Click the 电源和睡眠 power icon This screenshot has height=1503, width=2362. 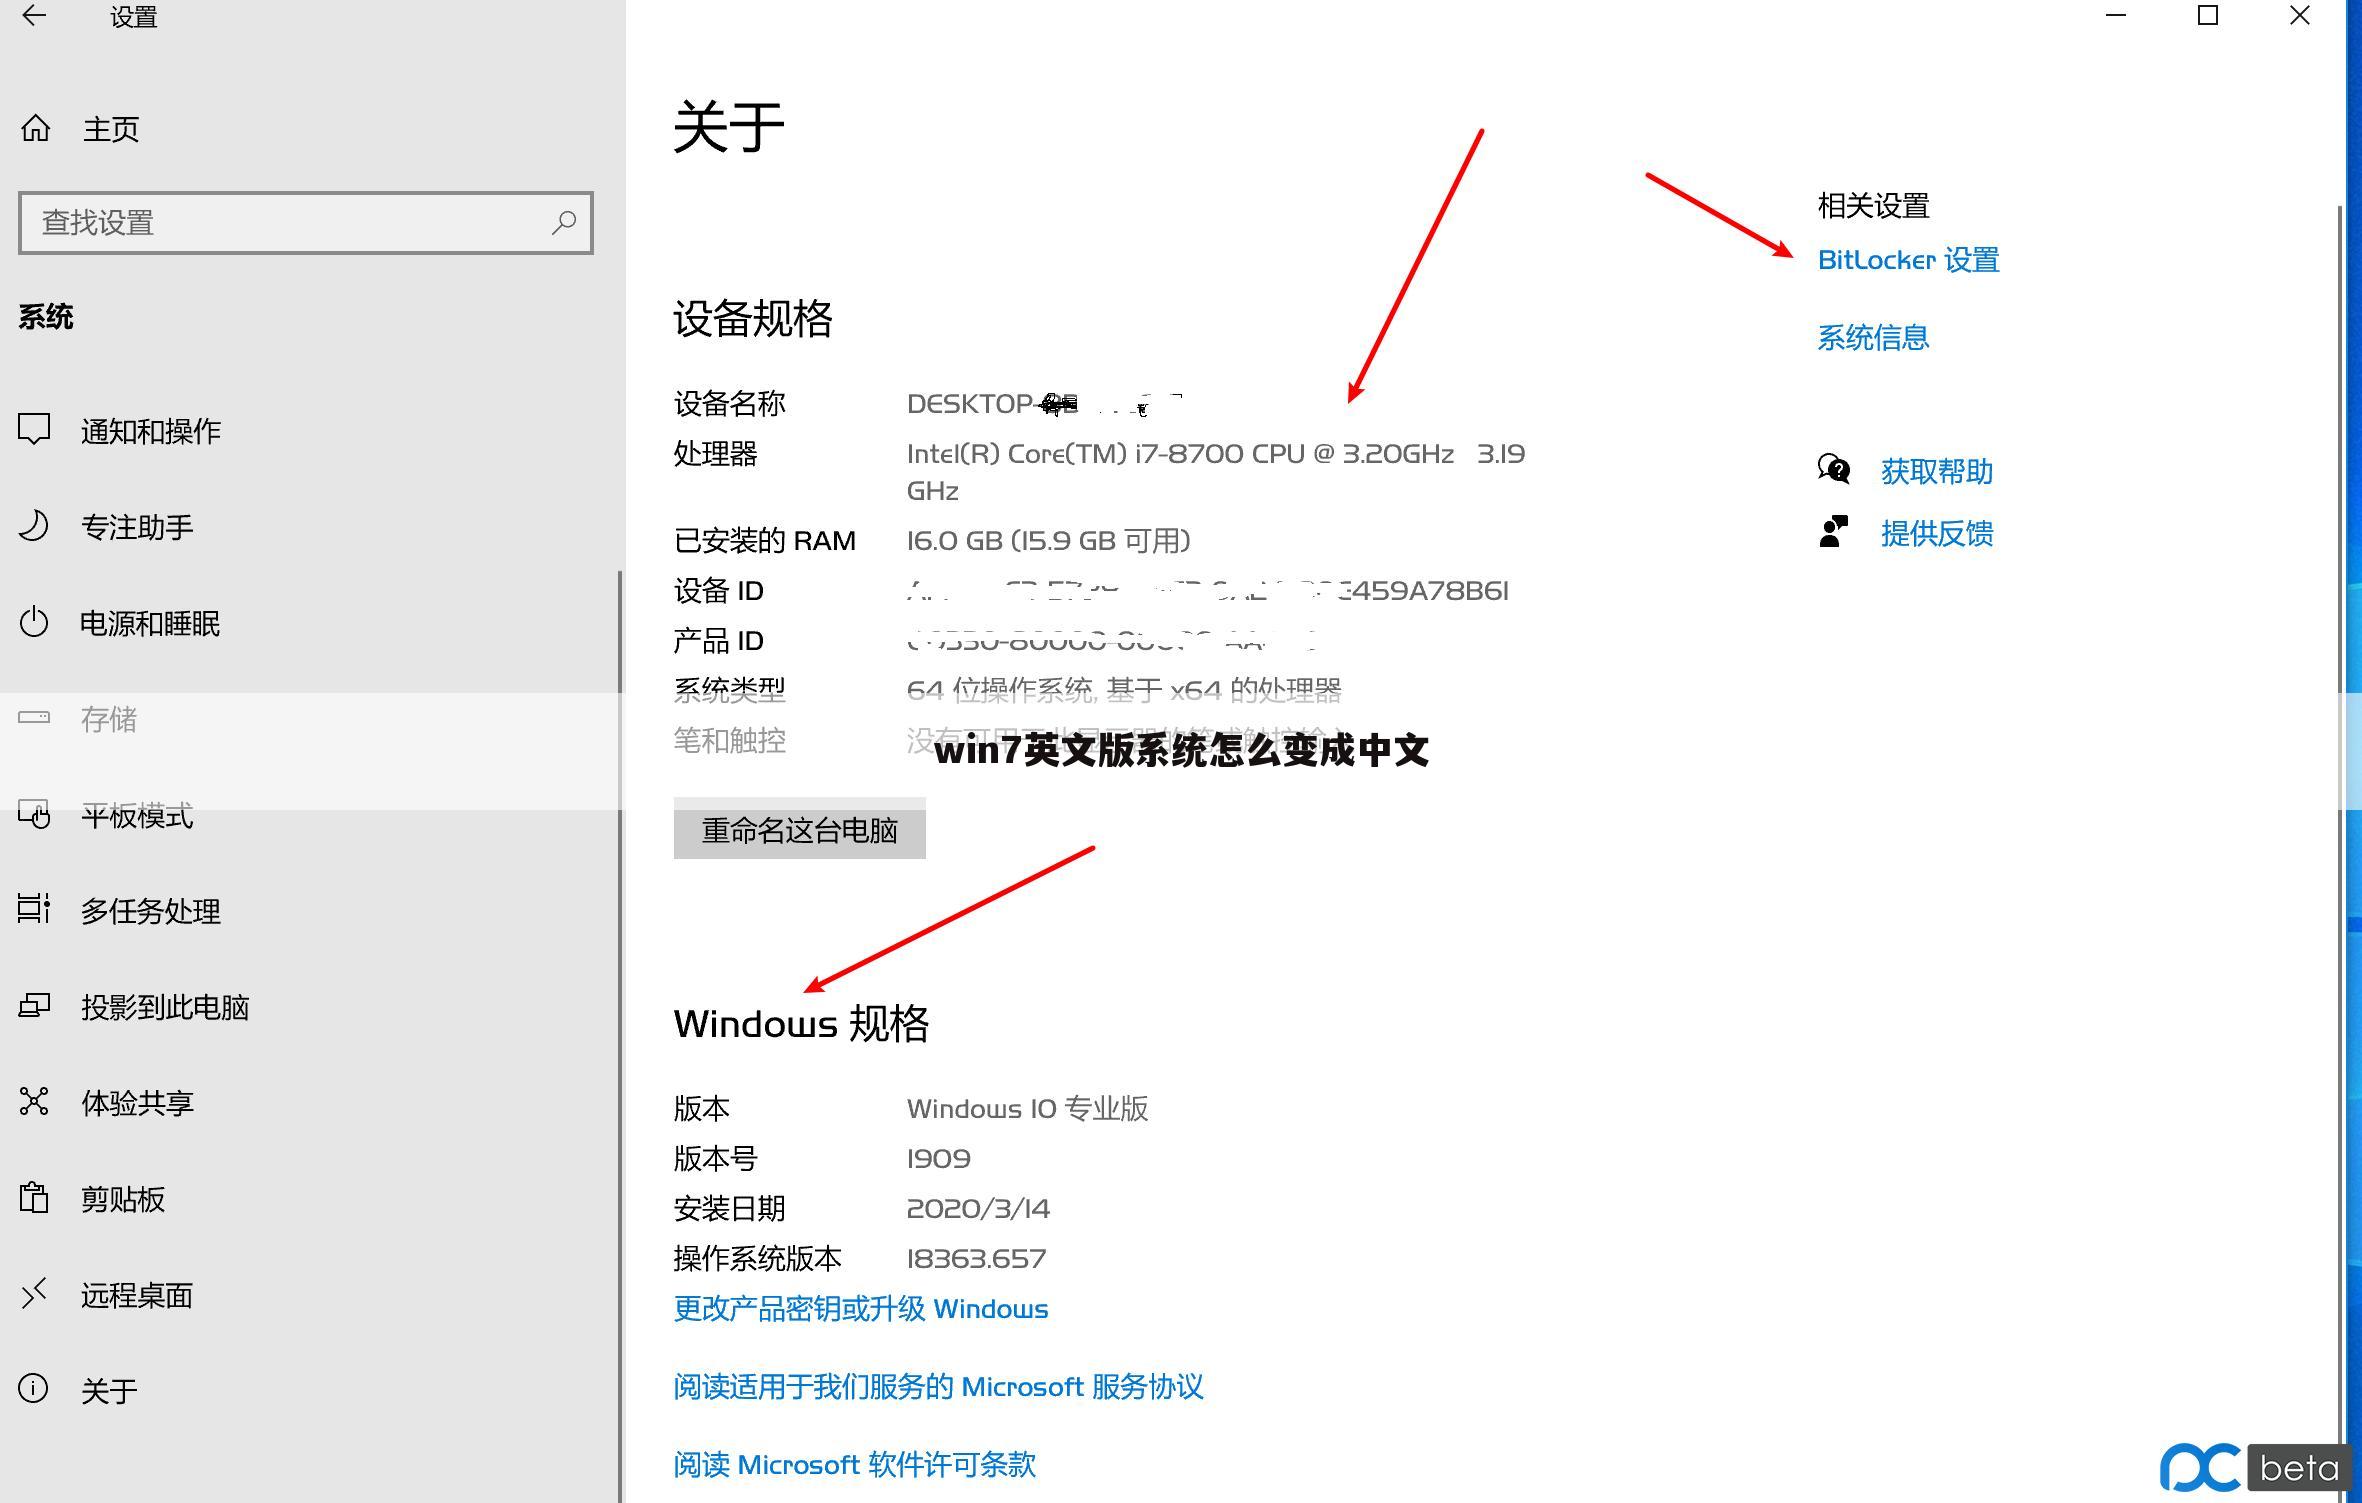[34, 622]
